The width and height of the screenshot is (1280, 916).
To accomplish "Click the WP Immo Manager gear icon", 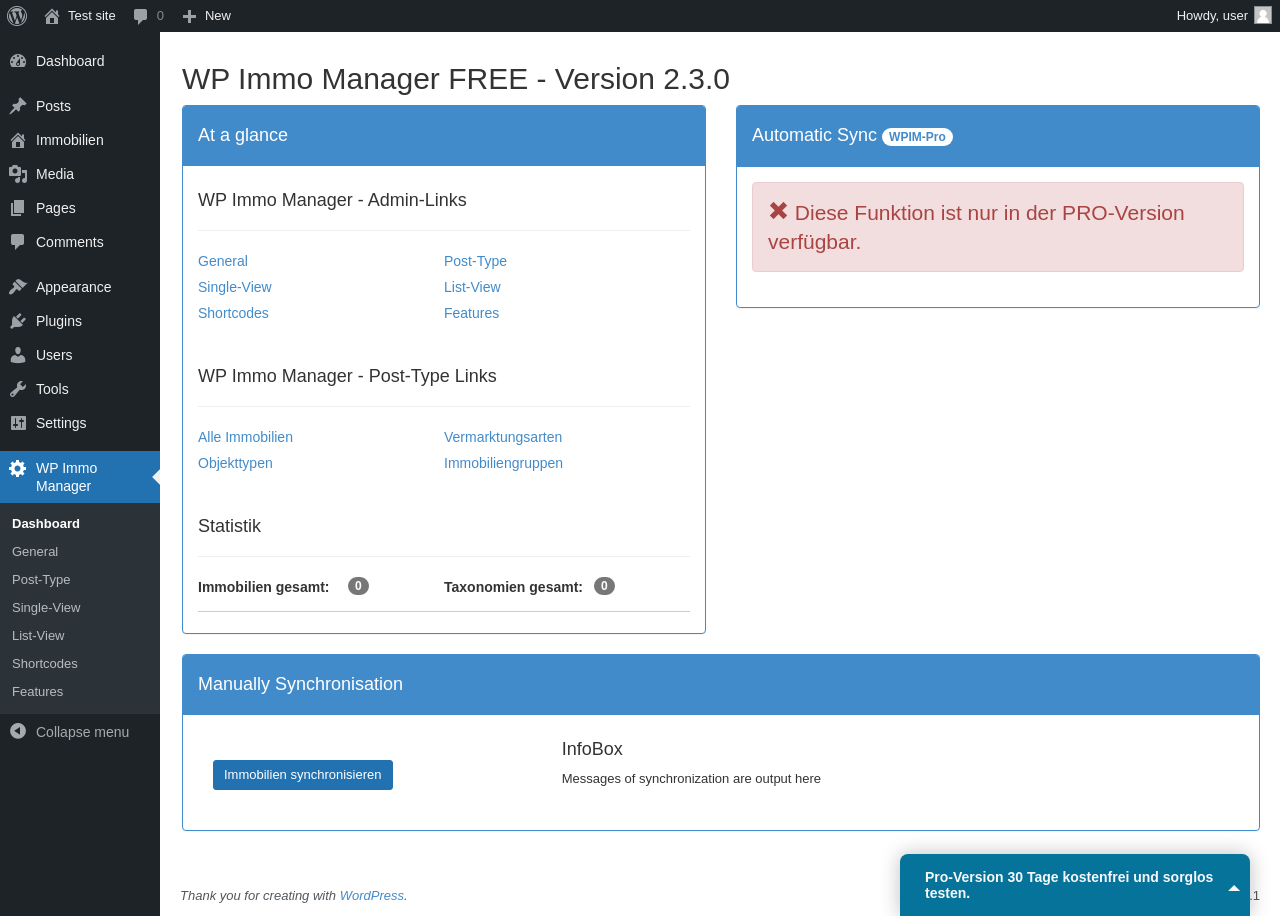I will pyautogui.click(x=18, y=468).
